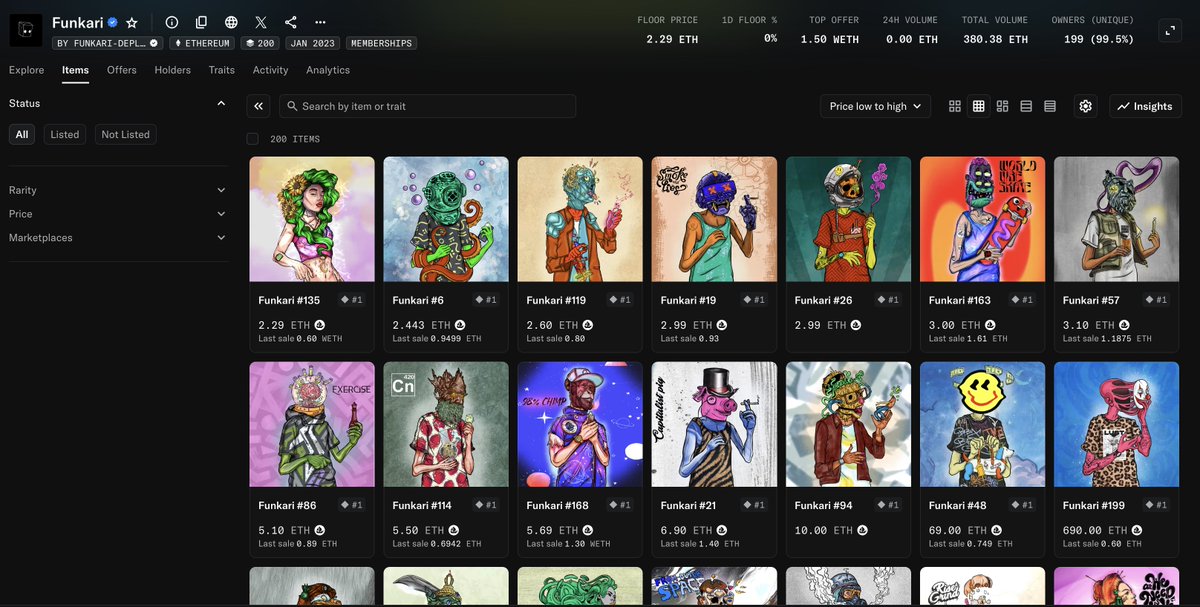Switch to large grid view icon
The width and height of the screenshot is (1200, 607).
[x=955, y=106]
